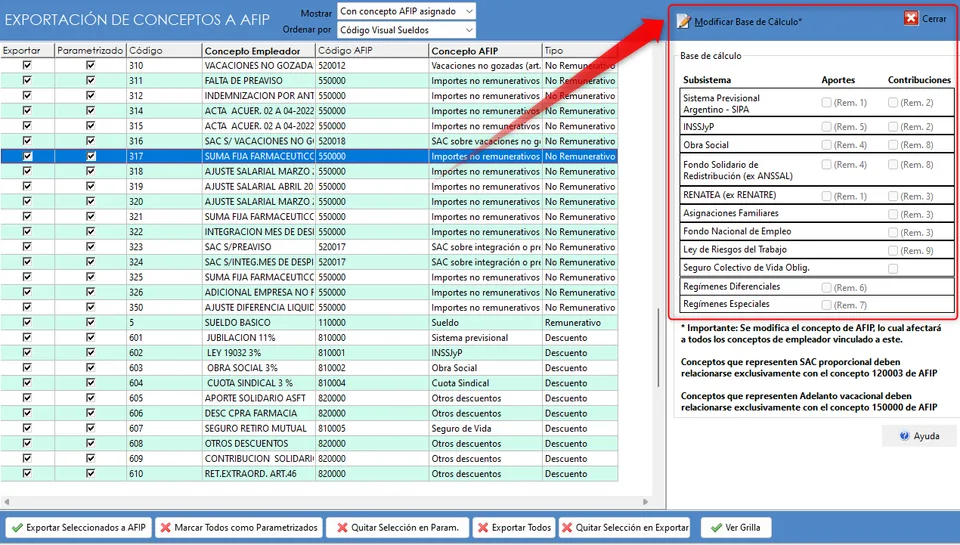Click red X icon on Quitar Selección en Param.
The height and width of the screenshot is (545, 960).
tap(342, 527)
